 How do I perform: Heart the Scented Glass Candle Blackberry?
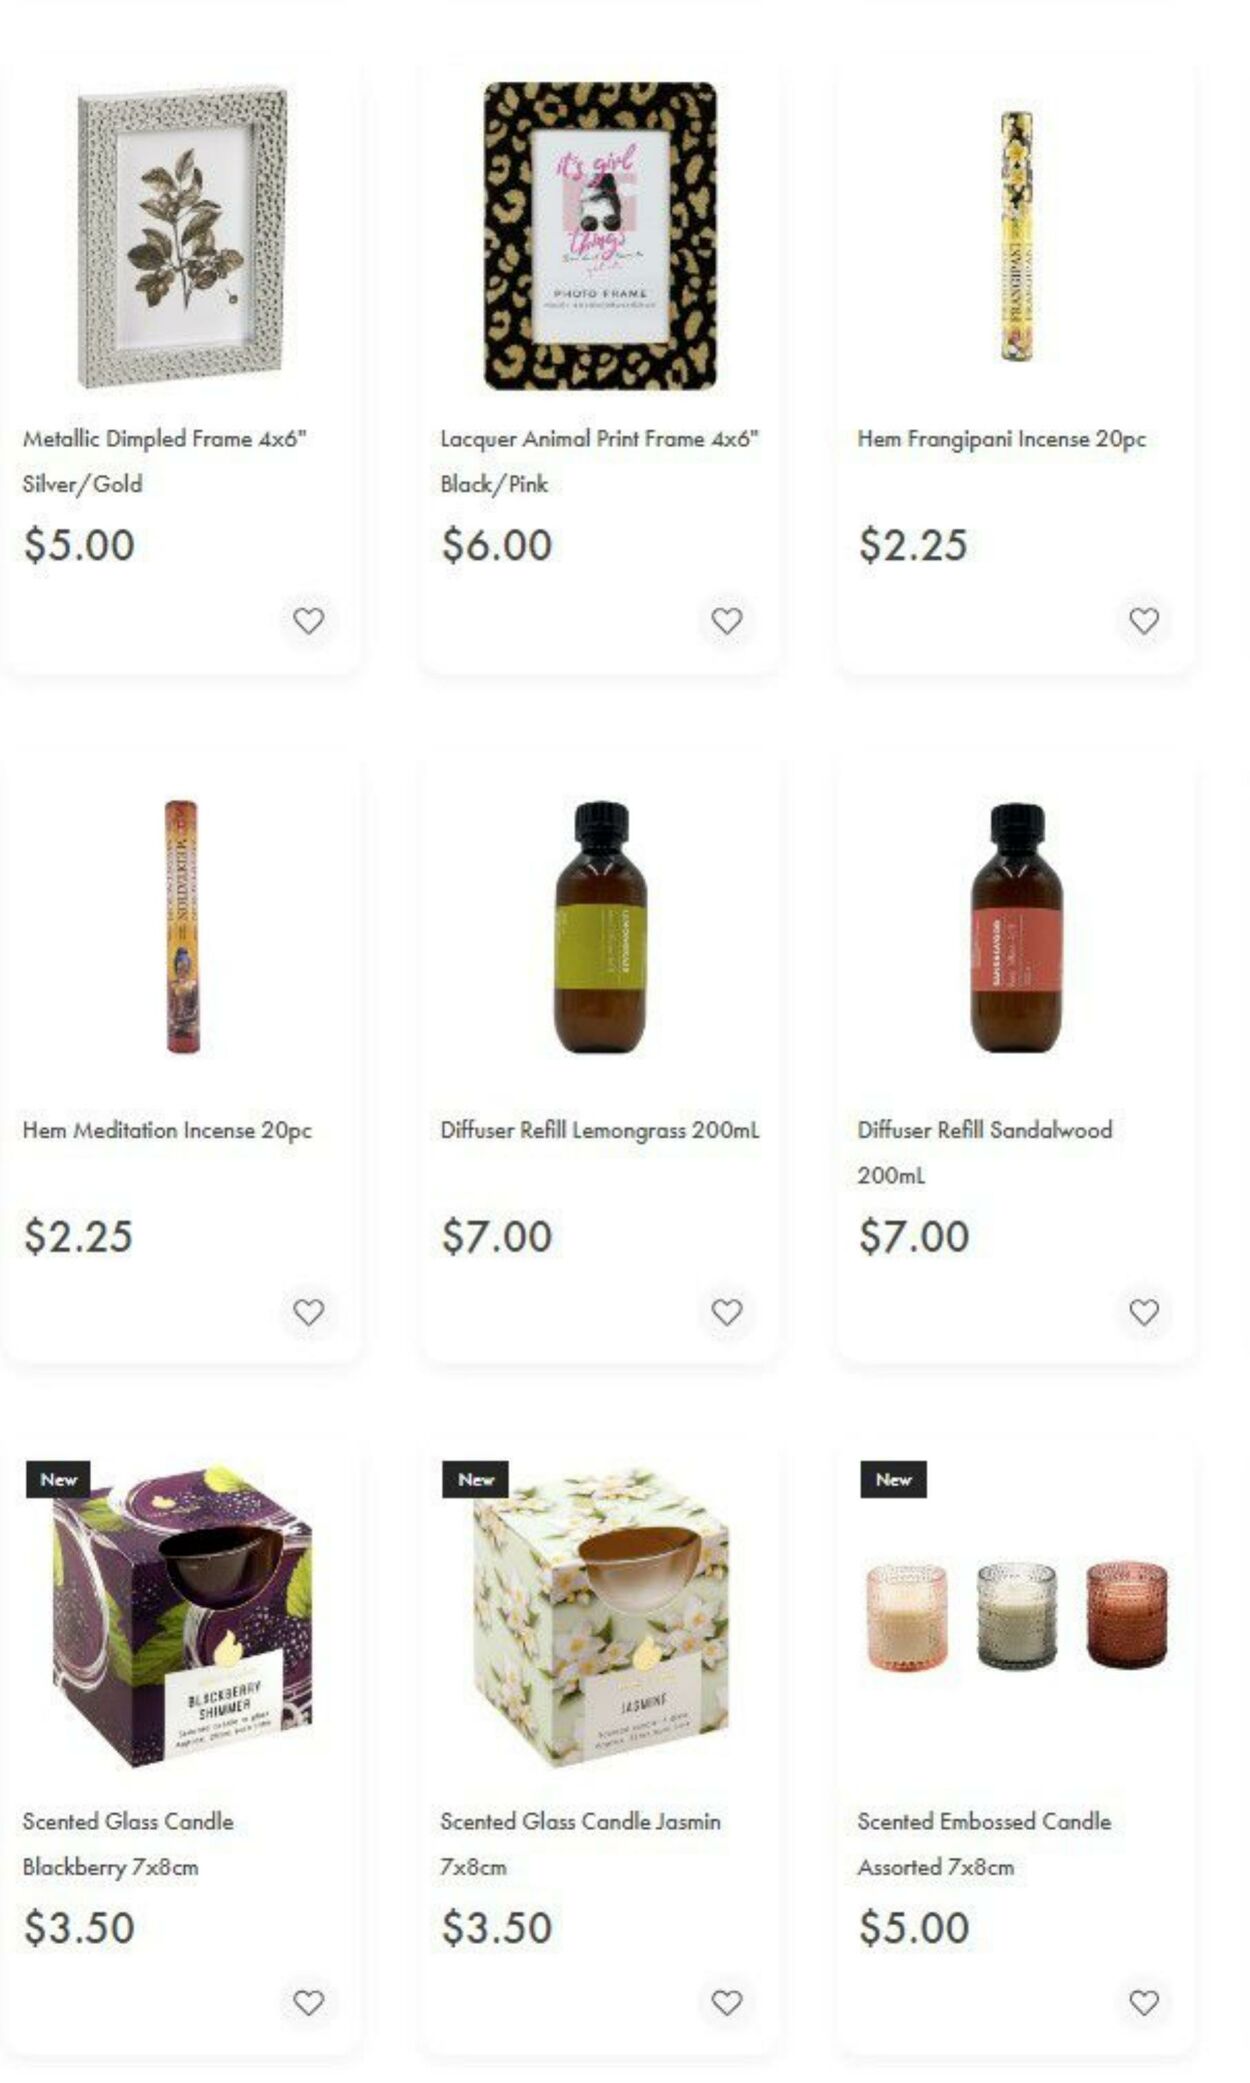click(309, 2003)
